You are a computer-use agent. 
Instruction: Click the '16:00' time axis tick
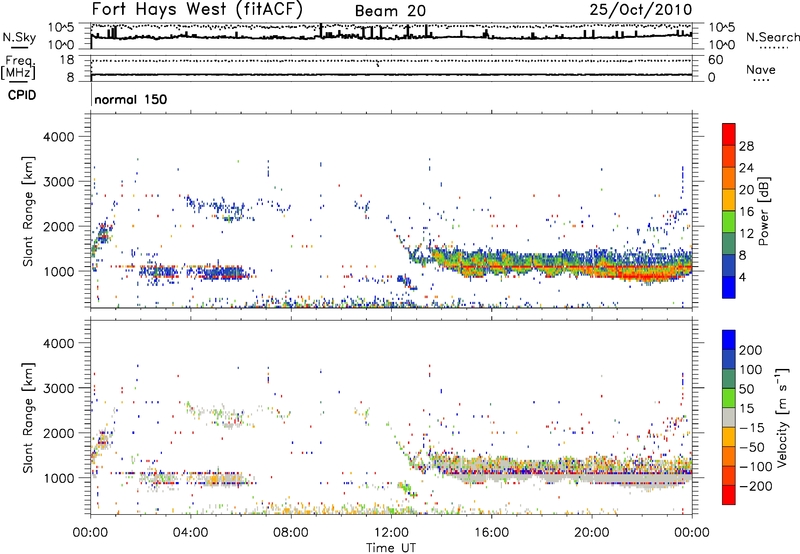click(491, 533)
